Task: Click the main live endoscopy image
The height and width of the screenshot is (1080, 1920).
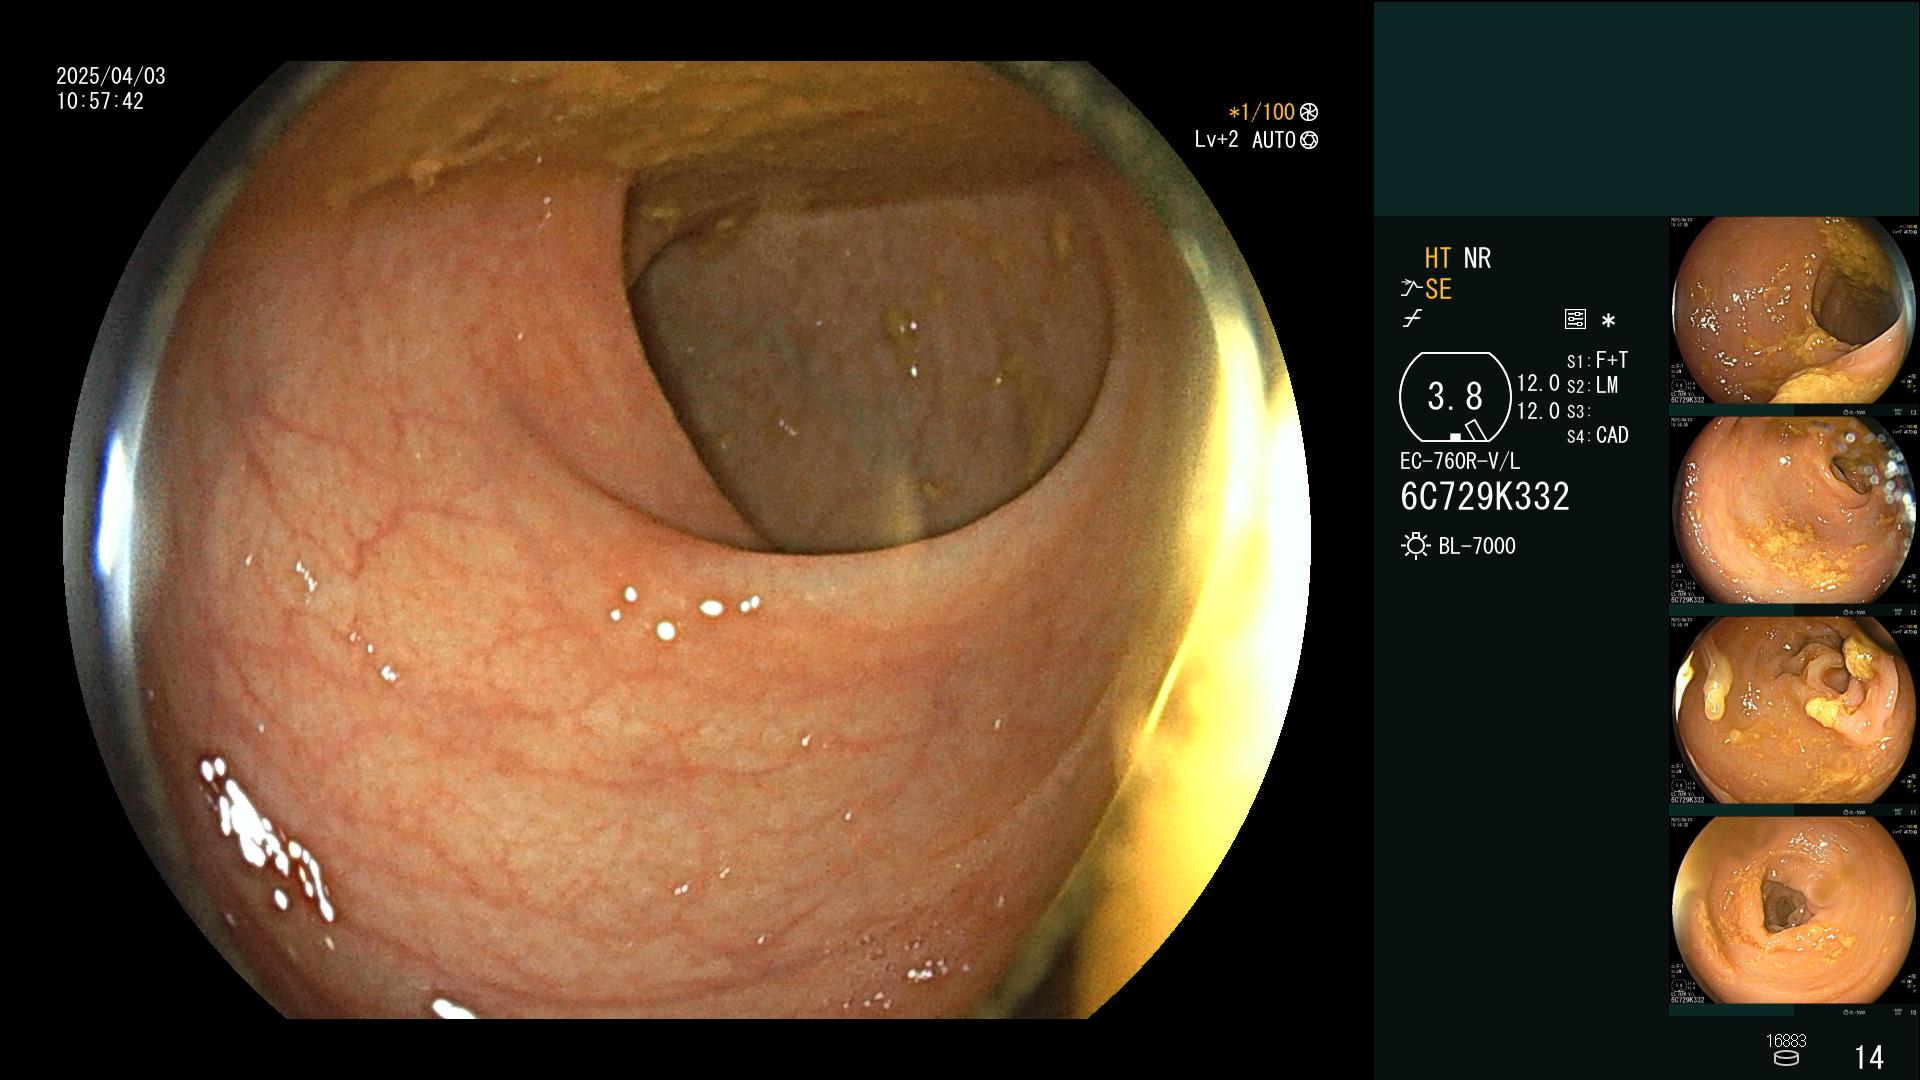Action: (x=687, y=540)
